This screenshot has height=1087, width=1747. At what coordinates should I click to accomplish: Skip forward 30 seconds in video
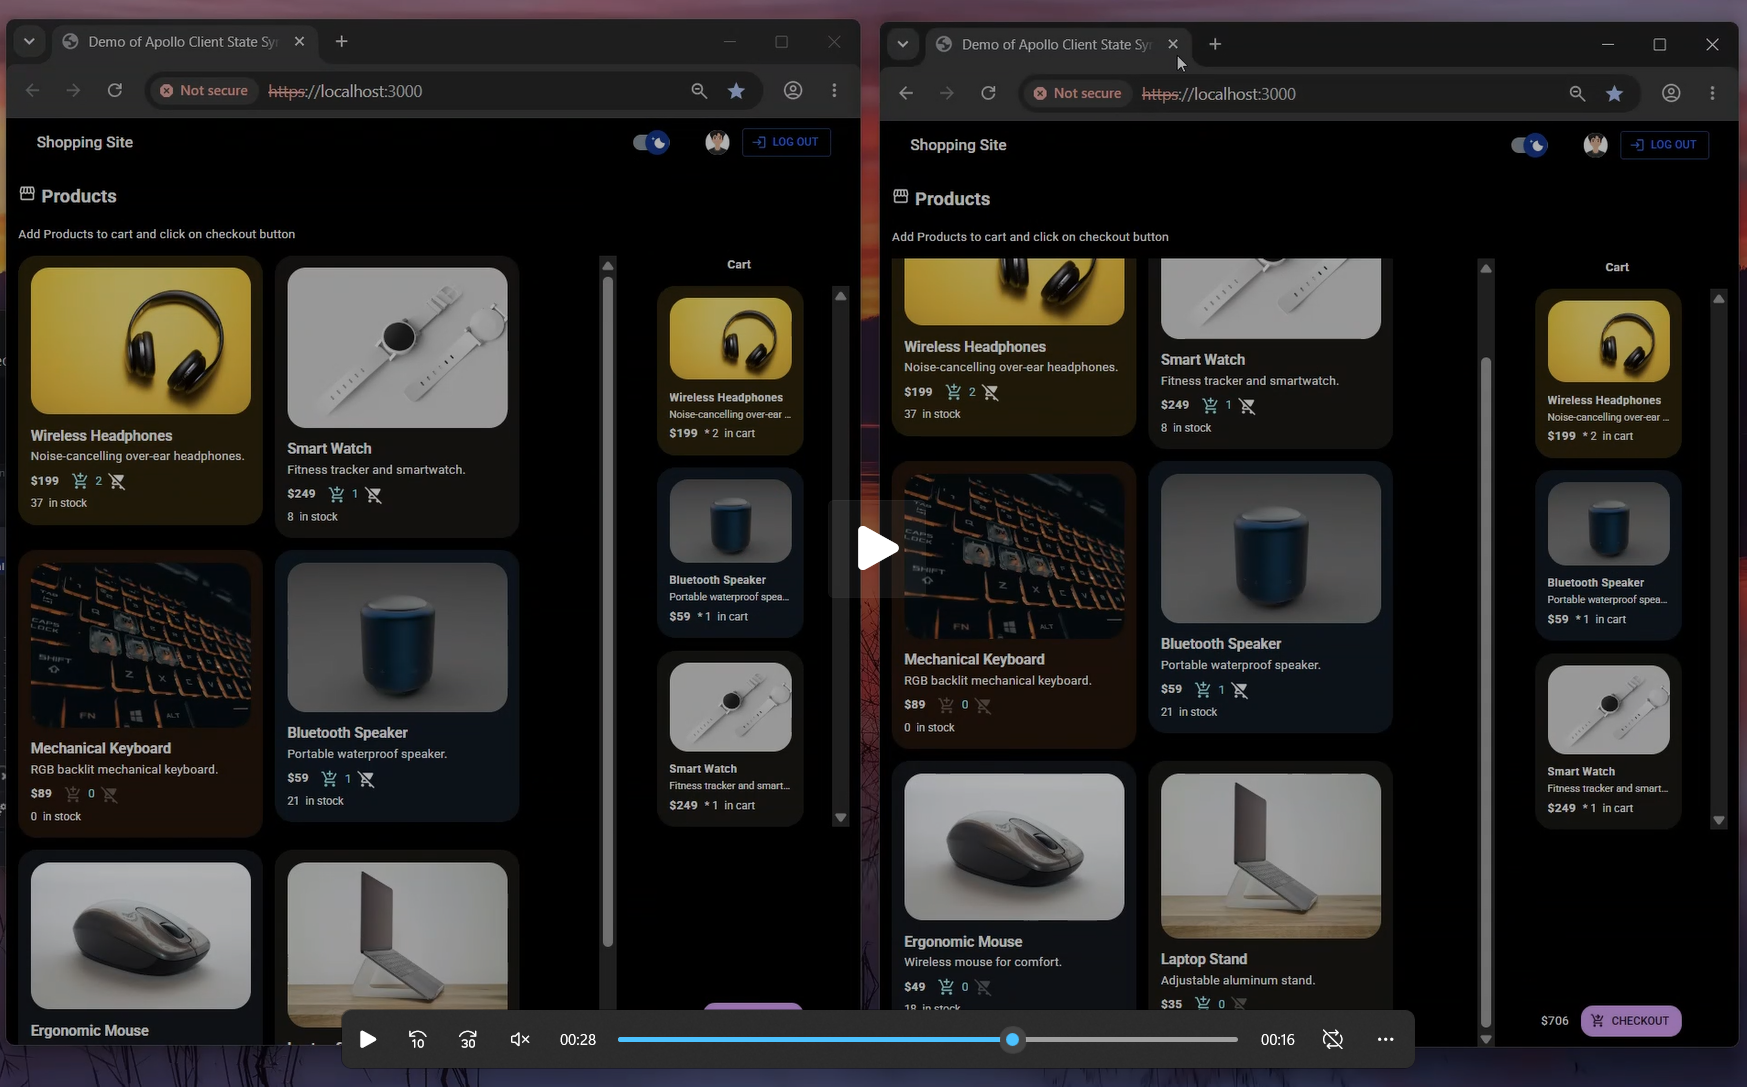pyautogui.click(x=468, y=1040)
